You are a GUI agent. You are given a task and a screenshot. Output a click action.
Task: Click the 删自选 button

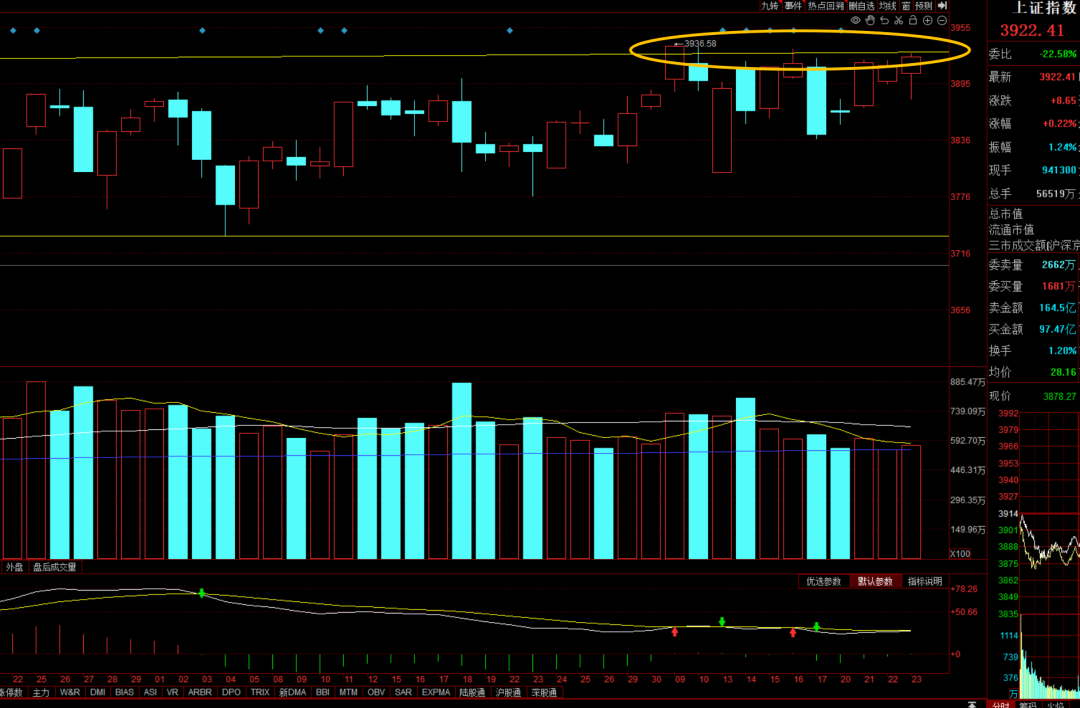click(861, 6)
